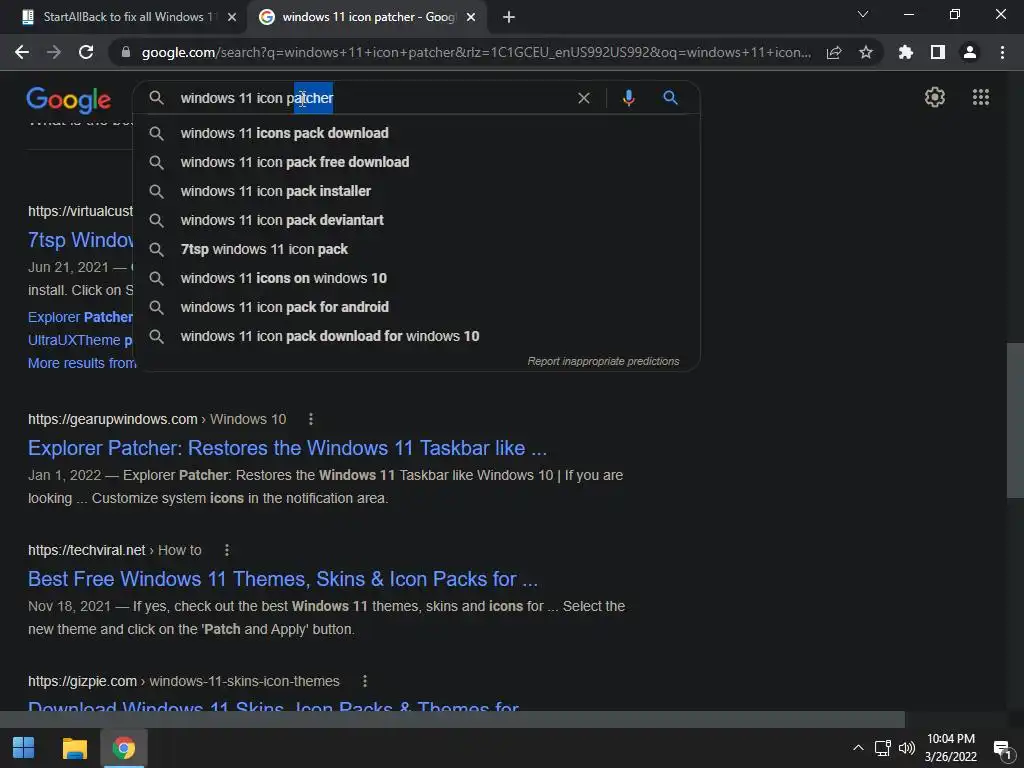The image size is (1024, 768).
Task: Pick suggestion 'windows 11 icons on windows 10'
Action: click(417, 278)
